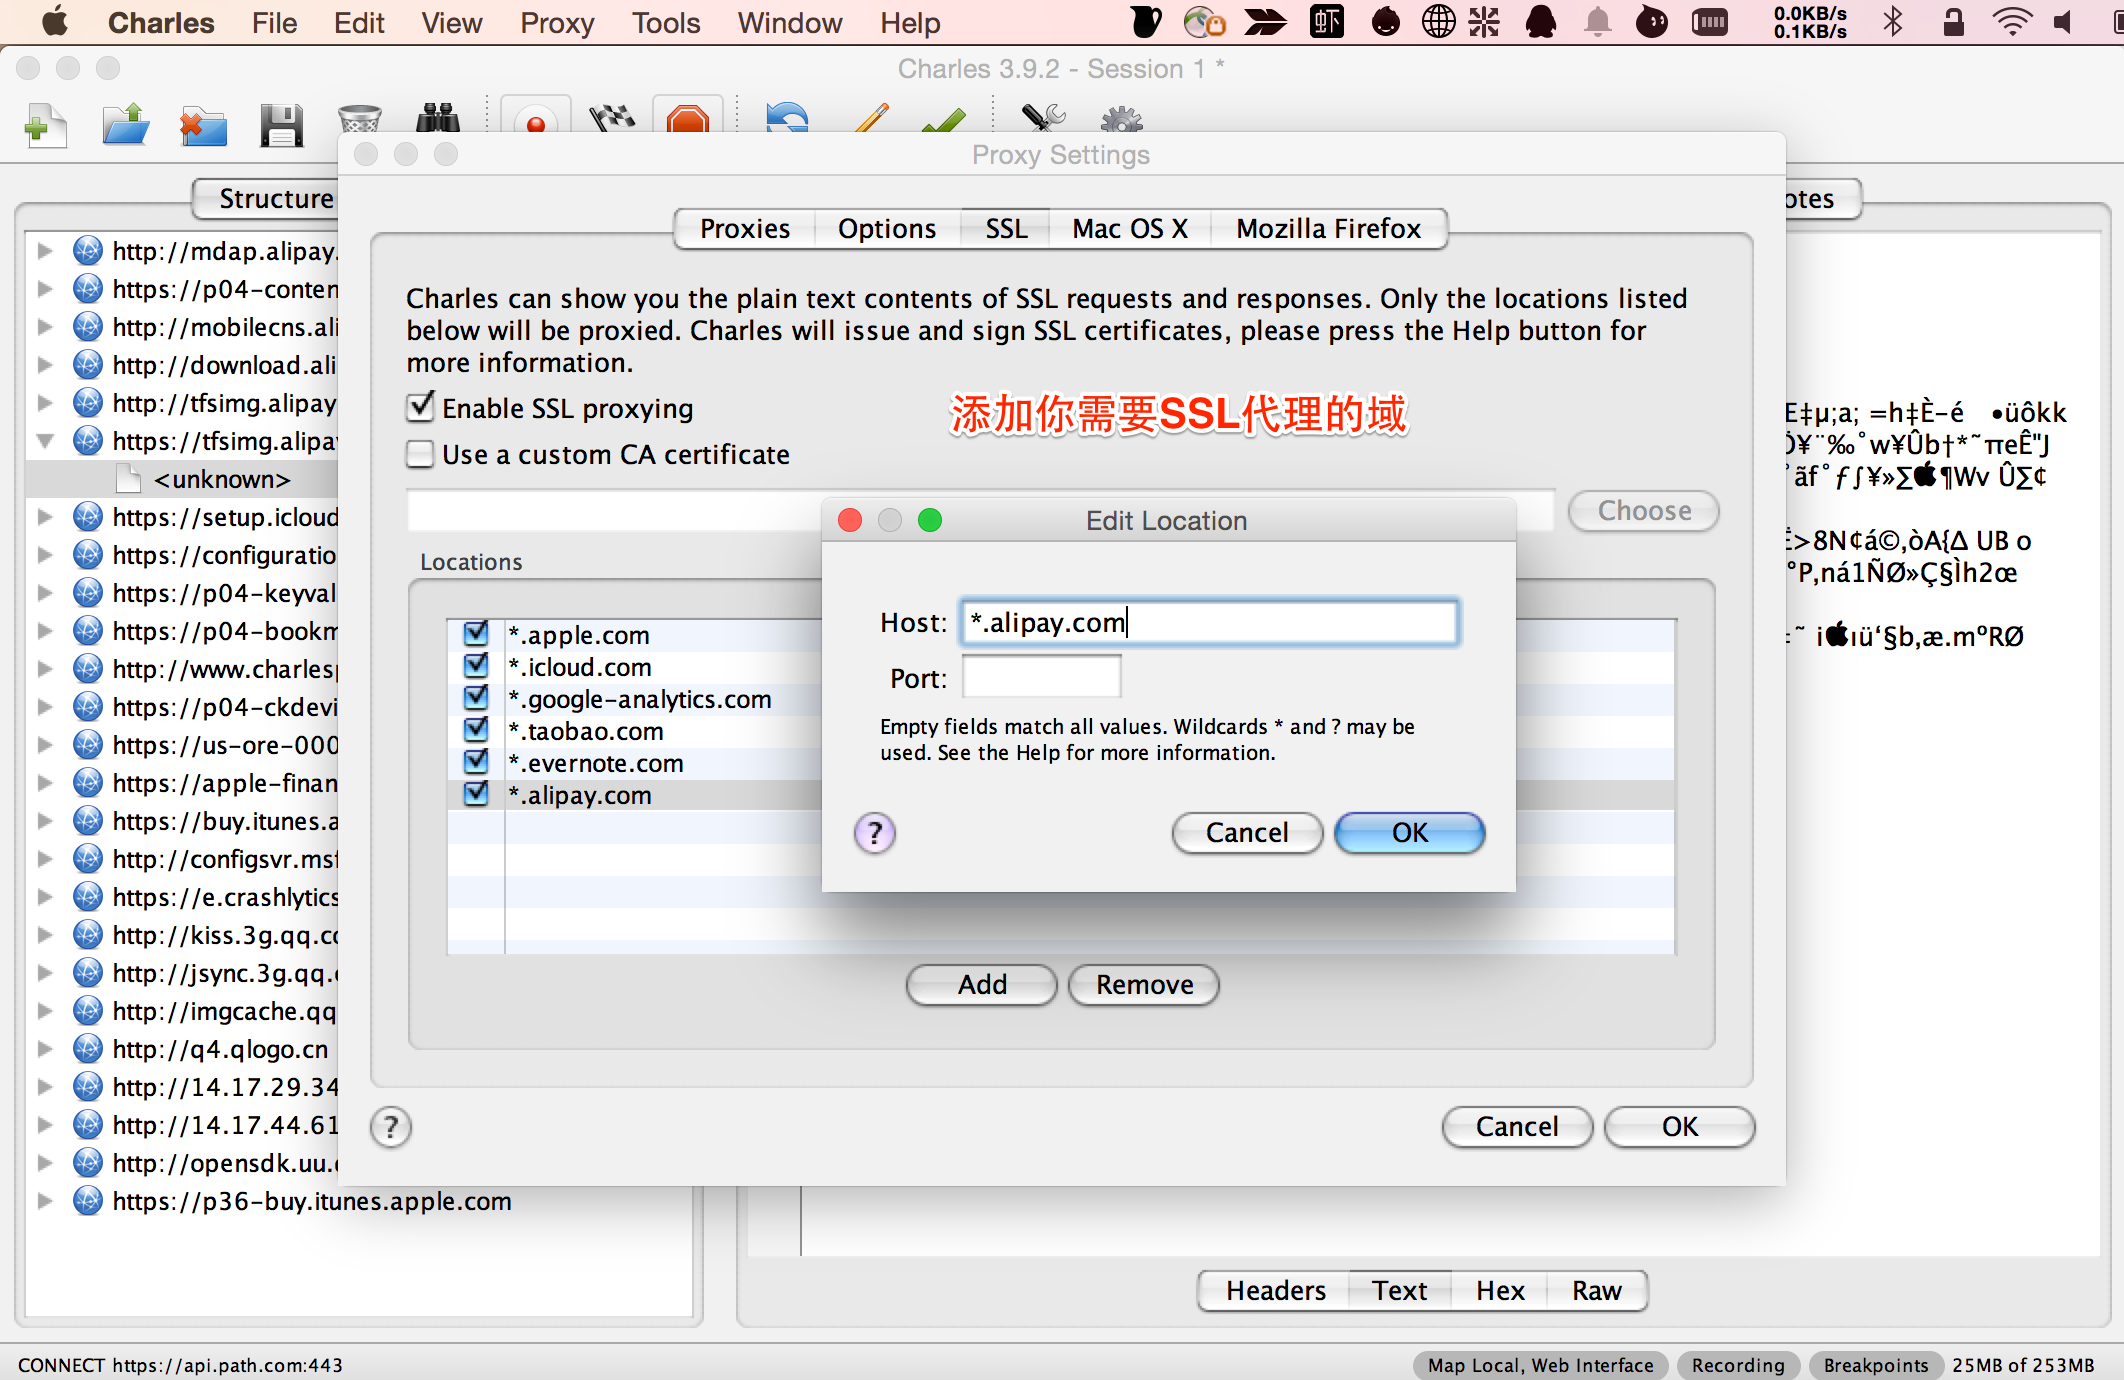Switch to the Hex view tab
The height and width of the screenshot is (1380, 2124).
[x=1500, y=1291]
